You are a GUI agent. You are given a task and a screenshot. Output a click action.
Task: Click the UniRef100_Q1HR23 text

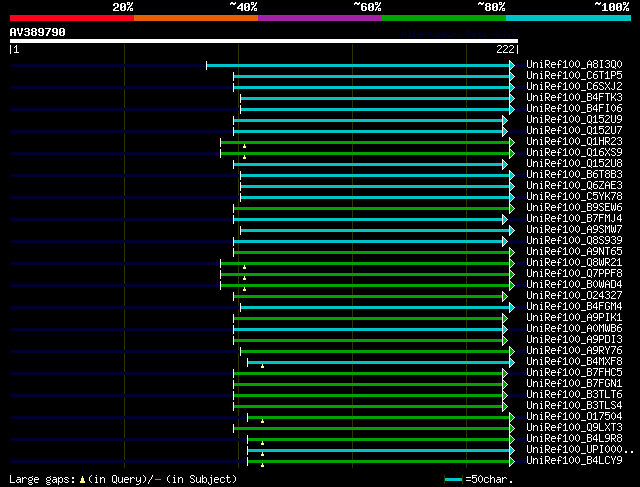click(574, 142)
